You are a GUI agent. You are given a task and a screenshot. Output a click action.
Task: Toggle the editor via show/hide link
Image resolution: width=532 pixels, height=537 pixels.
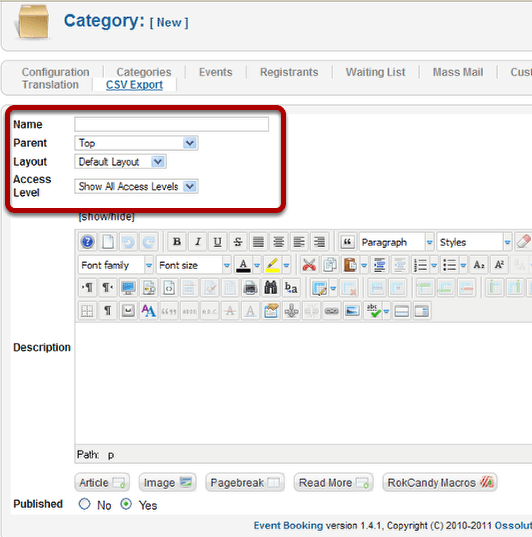106,217
